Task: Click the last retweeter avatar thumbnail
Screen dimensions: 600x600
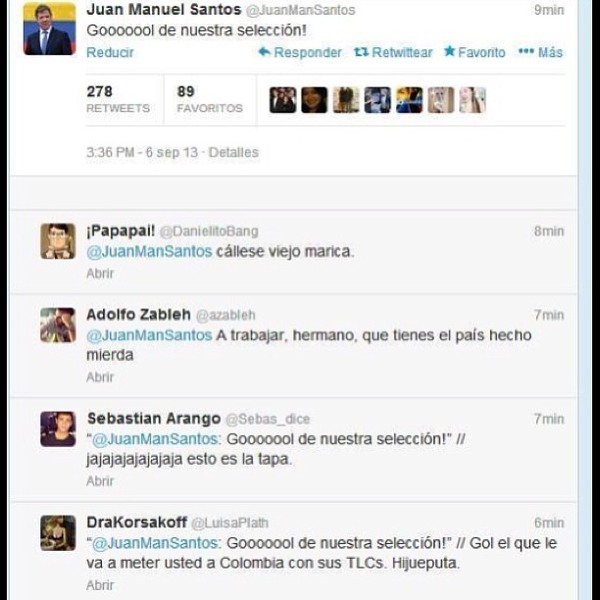Action: pos(473,100)
